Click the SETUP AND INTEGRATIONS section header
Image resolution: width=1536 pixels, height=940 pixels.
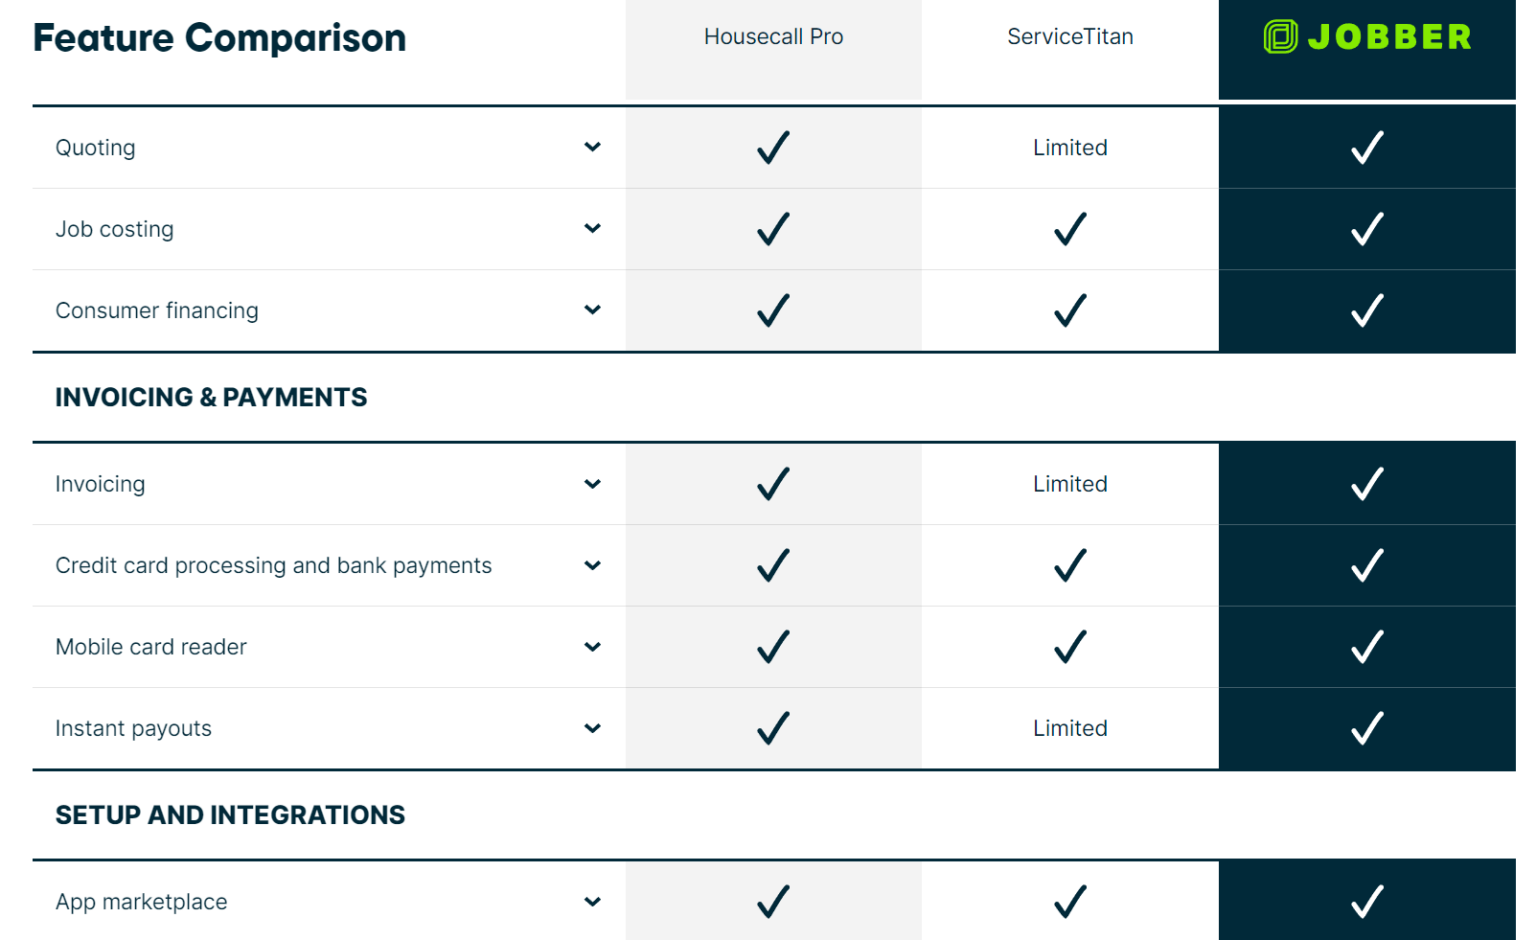(230, 815)
